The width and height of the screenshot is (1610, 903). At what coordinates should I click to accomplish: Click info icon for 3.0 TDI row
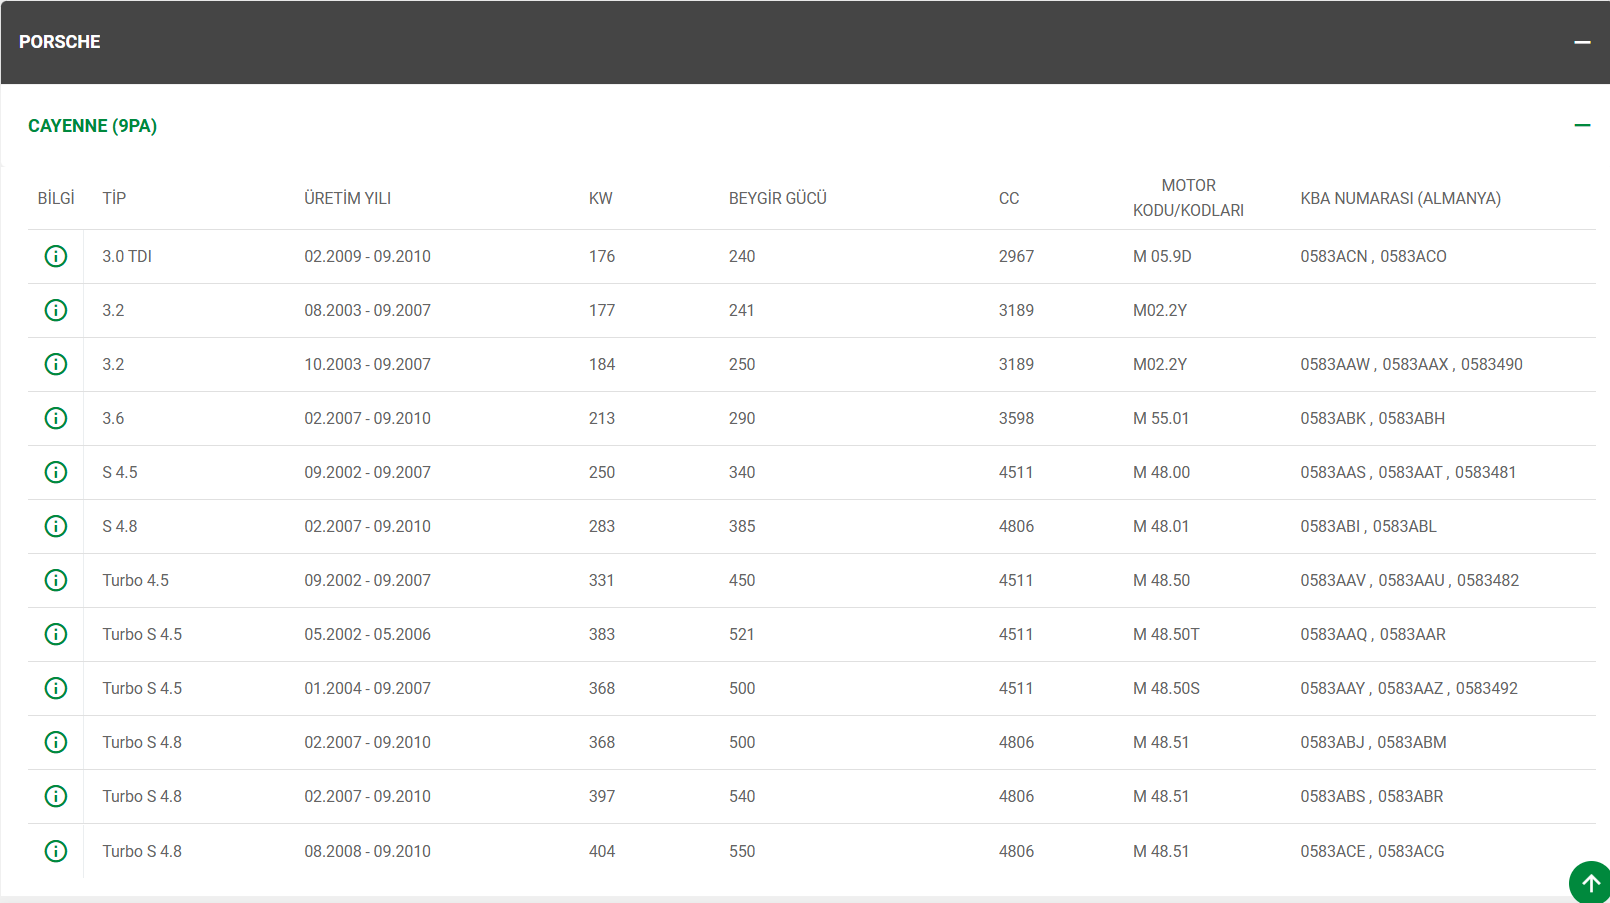pyautogui.click(x=56, y=257)
